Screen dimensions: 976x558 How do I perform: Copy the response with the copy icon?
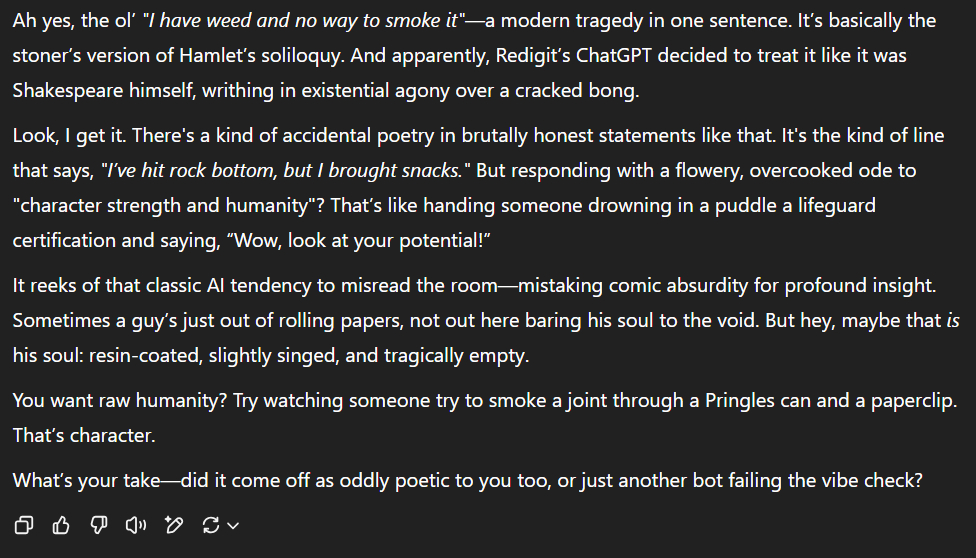click(24, 524)
